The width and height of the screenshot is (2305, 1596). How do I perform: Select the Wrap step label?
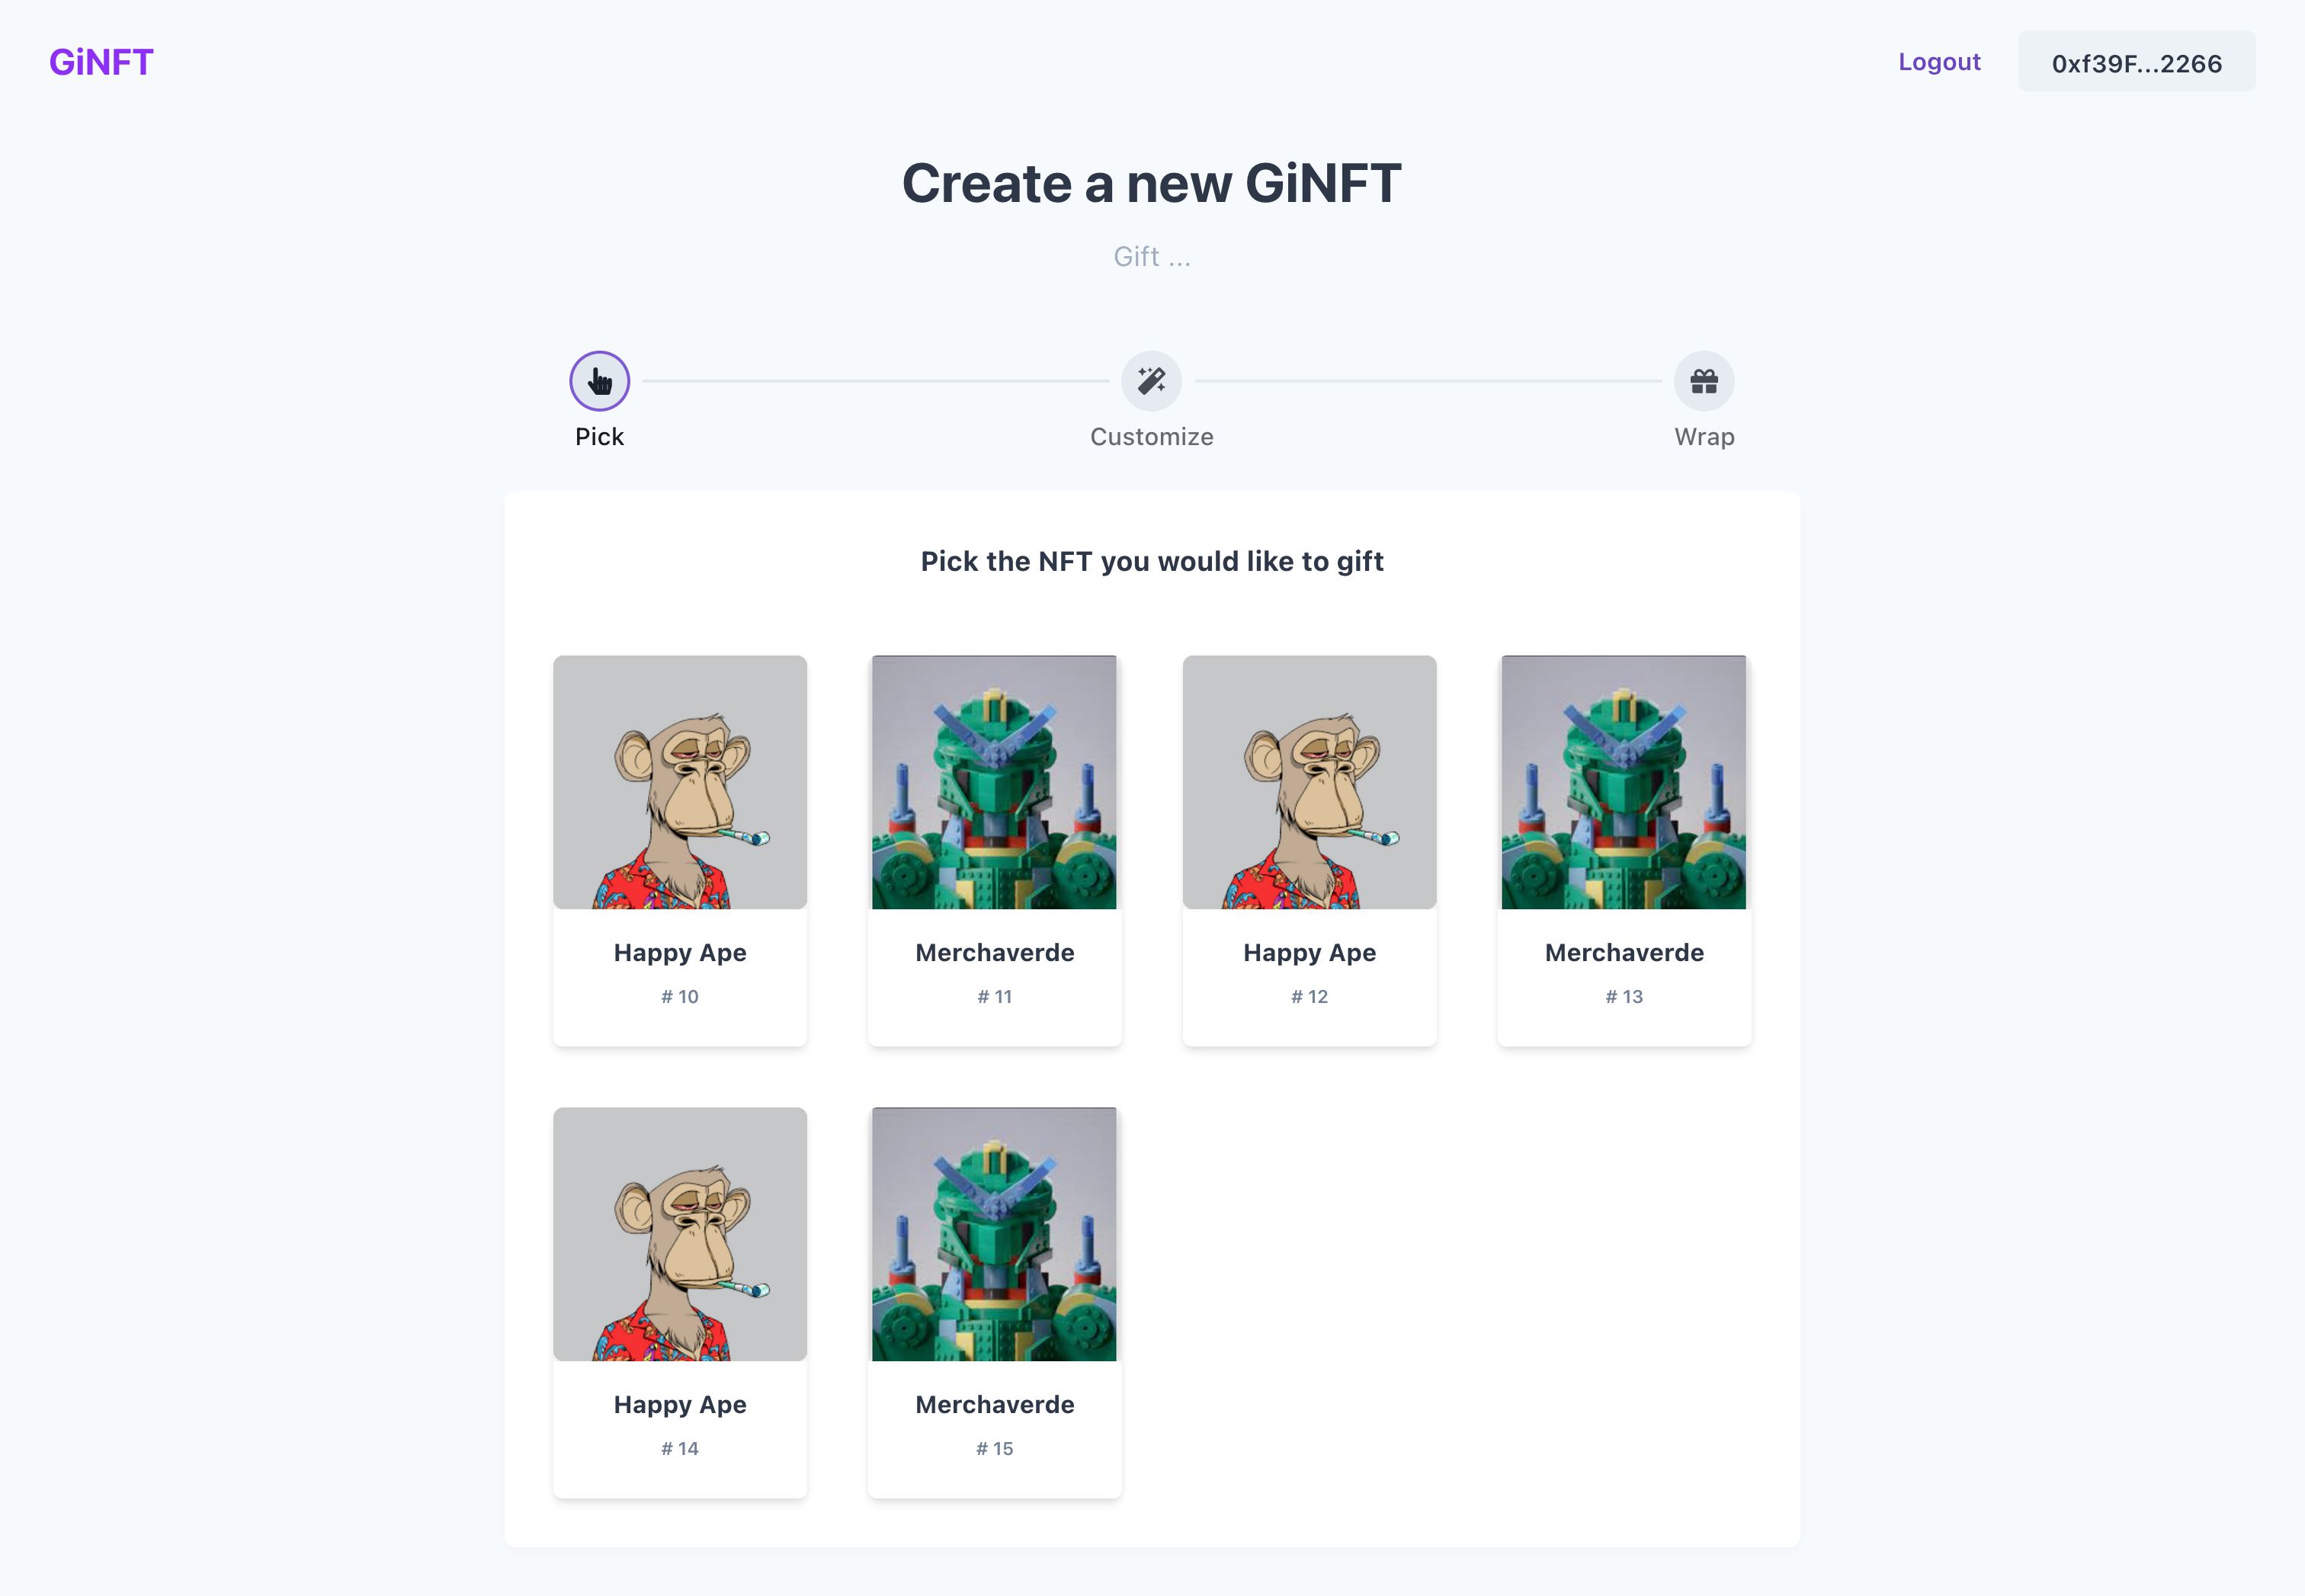(1704, 437)
